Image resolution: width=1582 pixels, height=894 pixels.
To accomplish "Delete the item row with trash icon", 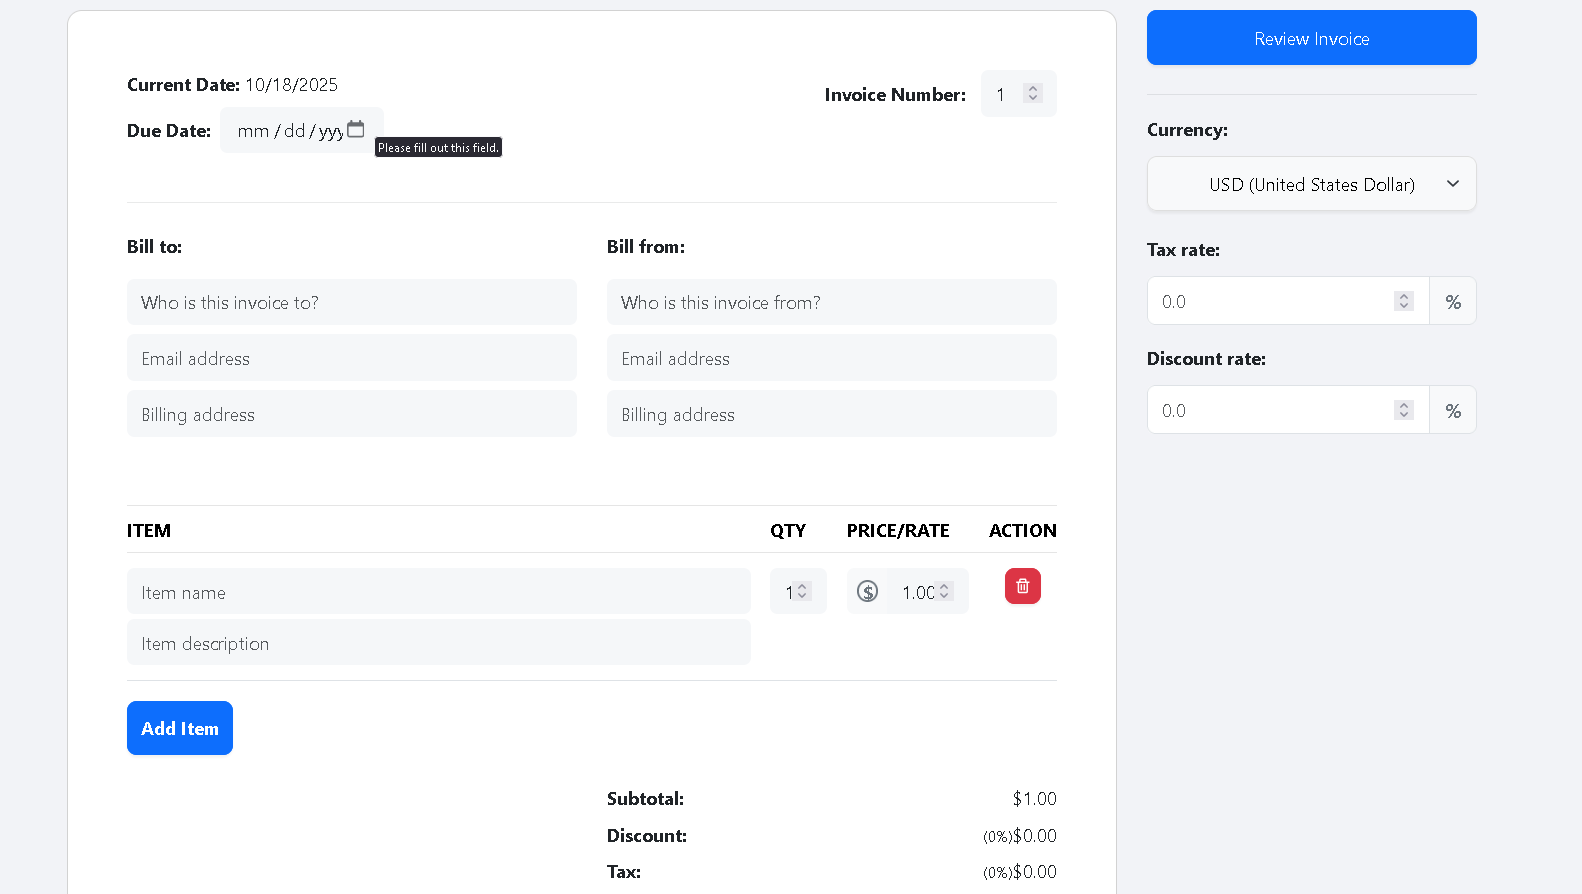I will (1022, 586).
